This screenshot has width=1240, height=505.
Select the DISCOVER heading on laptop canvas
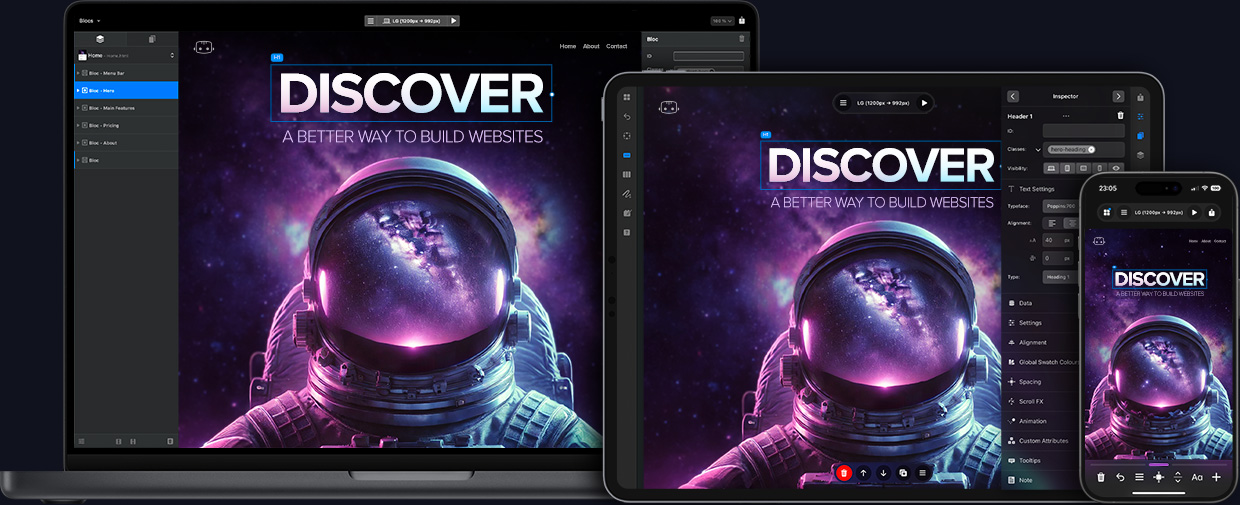411,94
